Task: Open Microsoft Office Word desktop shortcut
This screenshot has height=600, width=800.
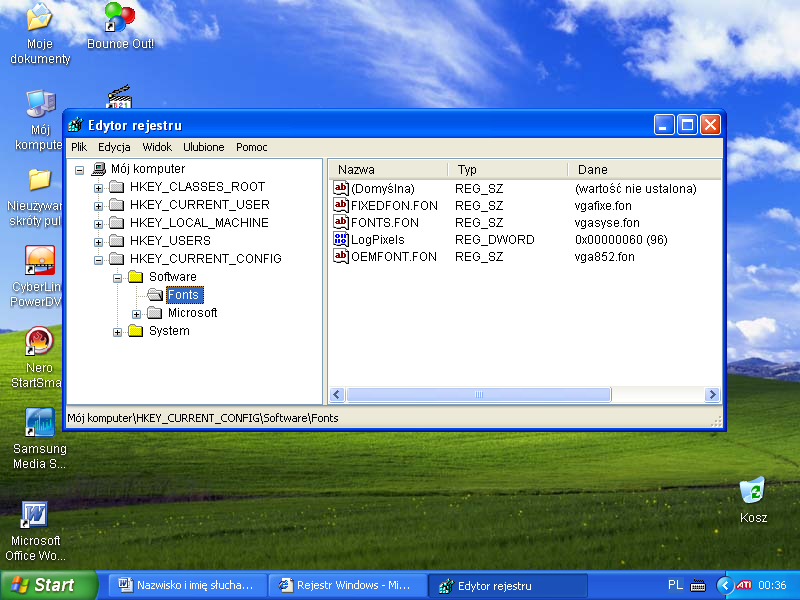Action: tap(36, 515)
